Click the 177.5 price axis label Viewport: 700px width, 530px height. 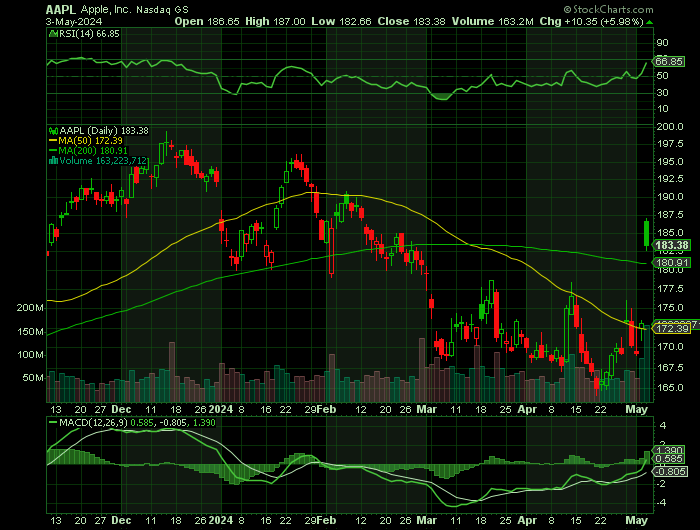click(670, 289)
